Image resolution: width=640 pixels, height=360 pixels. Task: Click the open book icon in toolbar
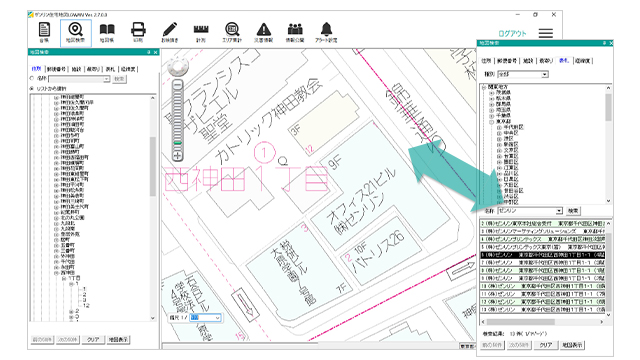[107, 33]
